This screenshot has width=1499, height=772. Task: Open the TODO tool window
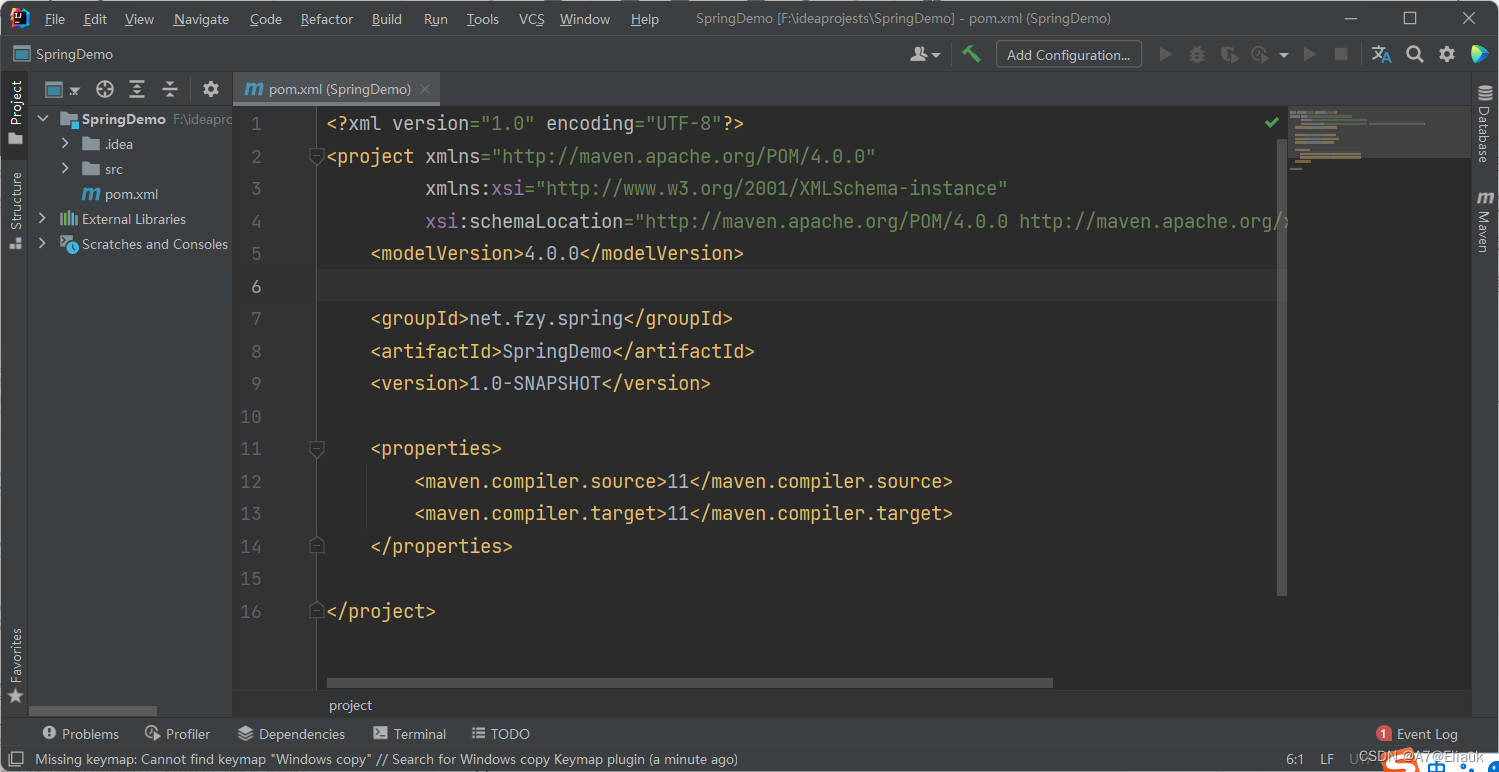(501, 733)
